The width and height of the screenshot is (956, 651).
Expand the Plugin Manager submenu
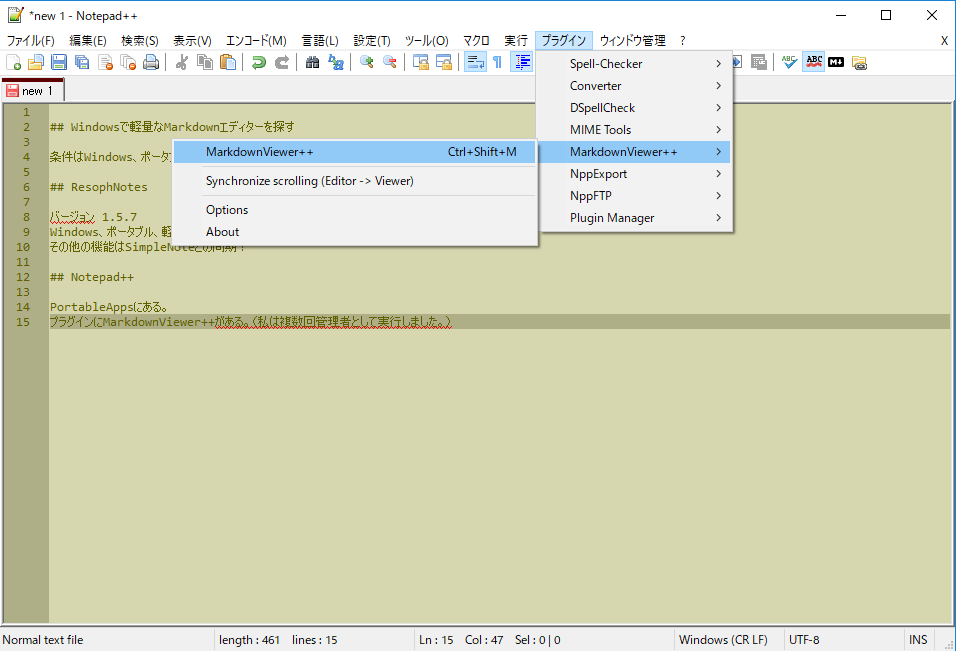point(634,217)
